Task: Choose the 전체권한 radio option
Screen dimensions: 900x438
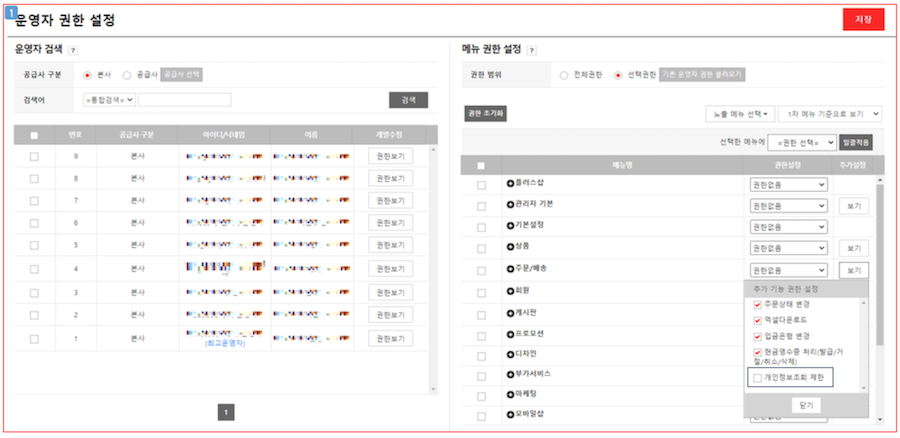Action: pyautogui.click(x=564, y=75)
